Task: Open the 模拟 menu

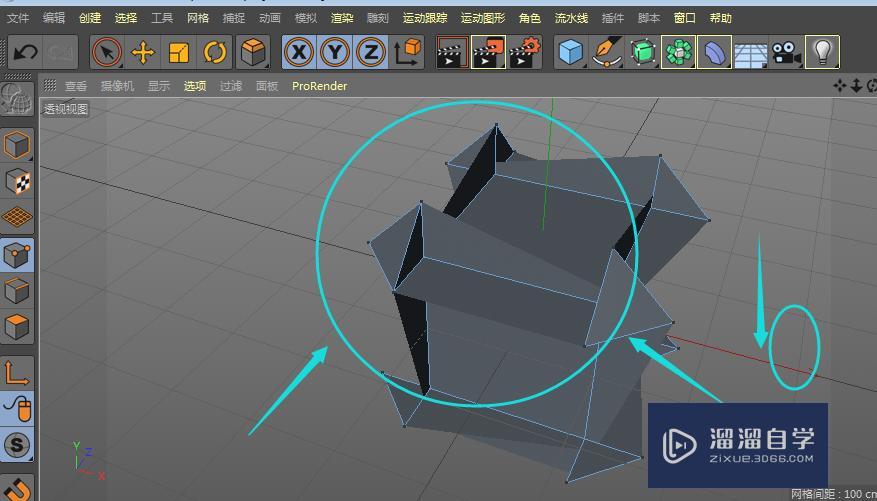Action: [x=305, y=18]
